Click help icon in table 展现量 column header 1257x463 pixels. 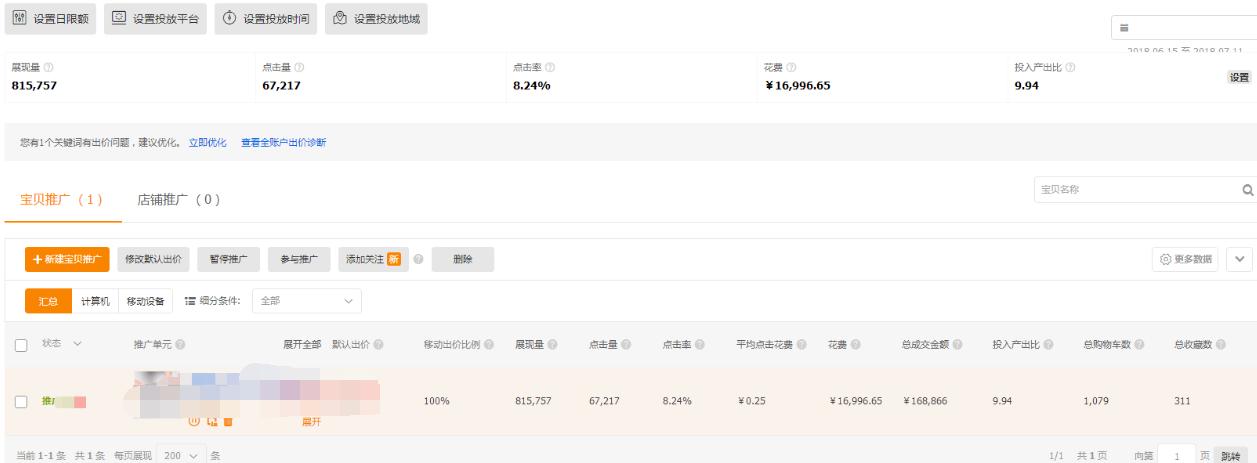coord(553,345)
